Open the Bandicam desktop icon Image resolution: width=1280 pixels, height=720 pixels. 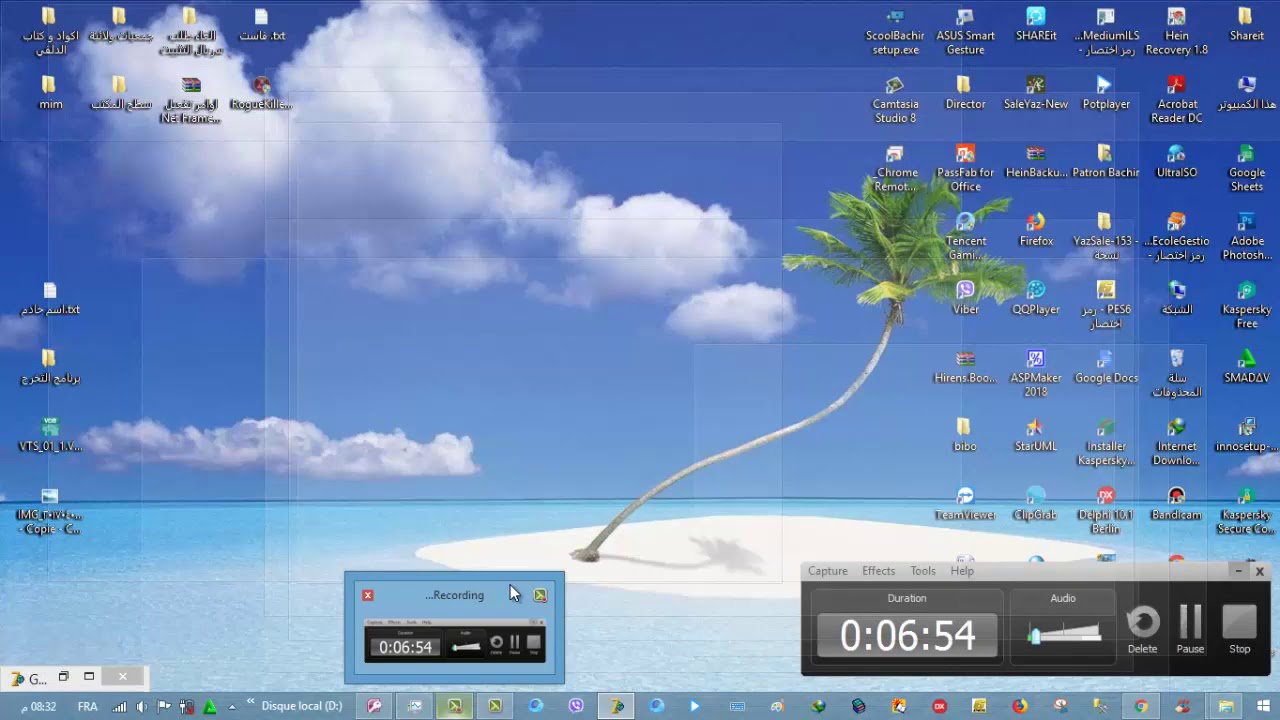1177,504
